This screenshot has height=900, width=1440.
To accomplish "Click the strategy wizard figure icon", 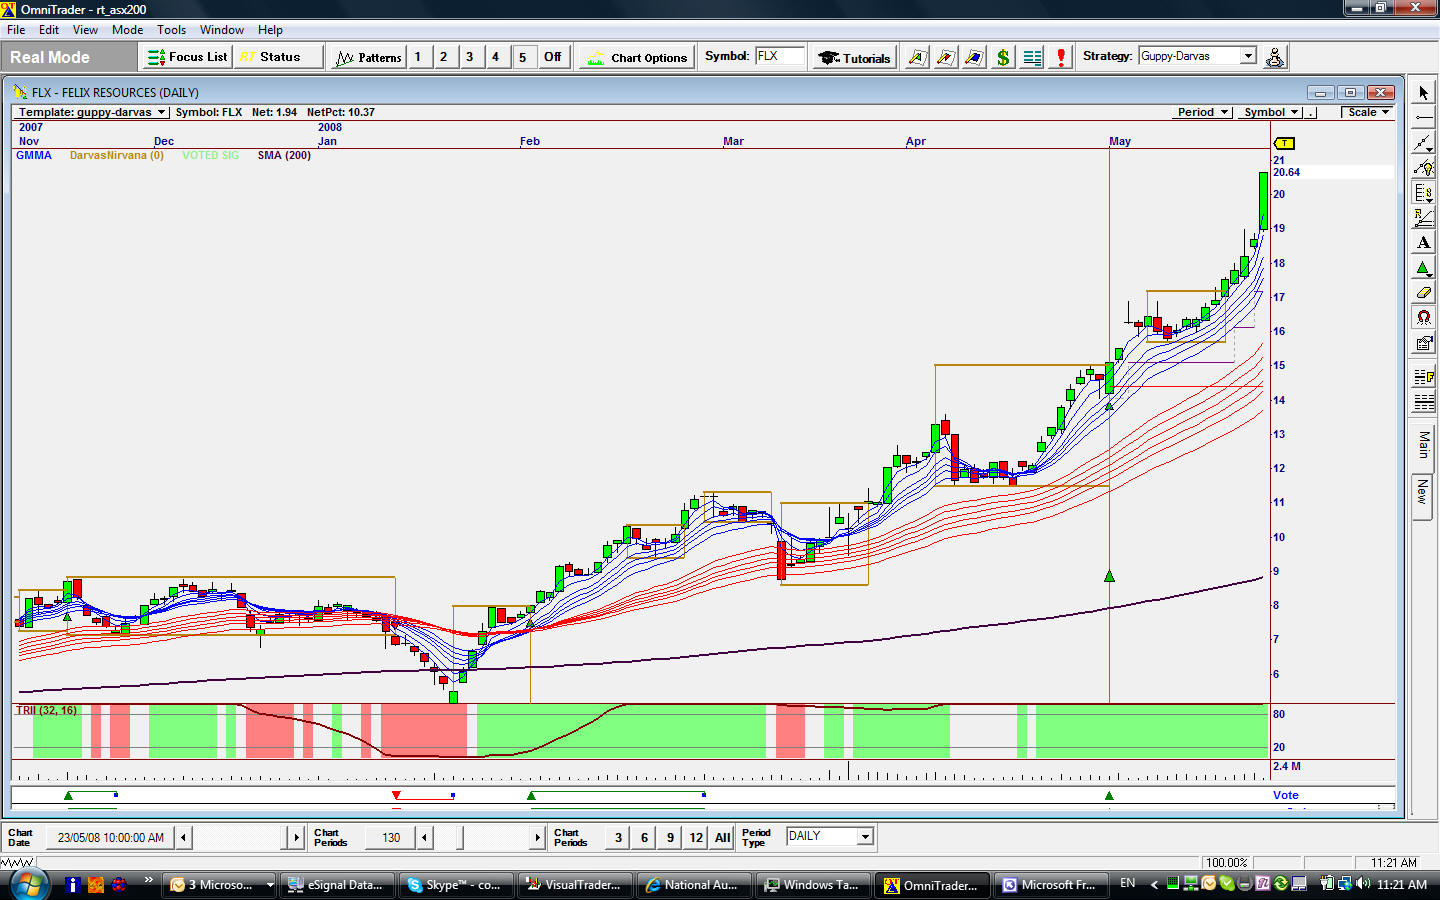I will pos(1275,57).
